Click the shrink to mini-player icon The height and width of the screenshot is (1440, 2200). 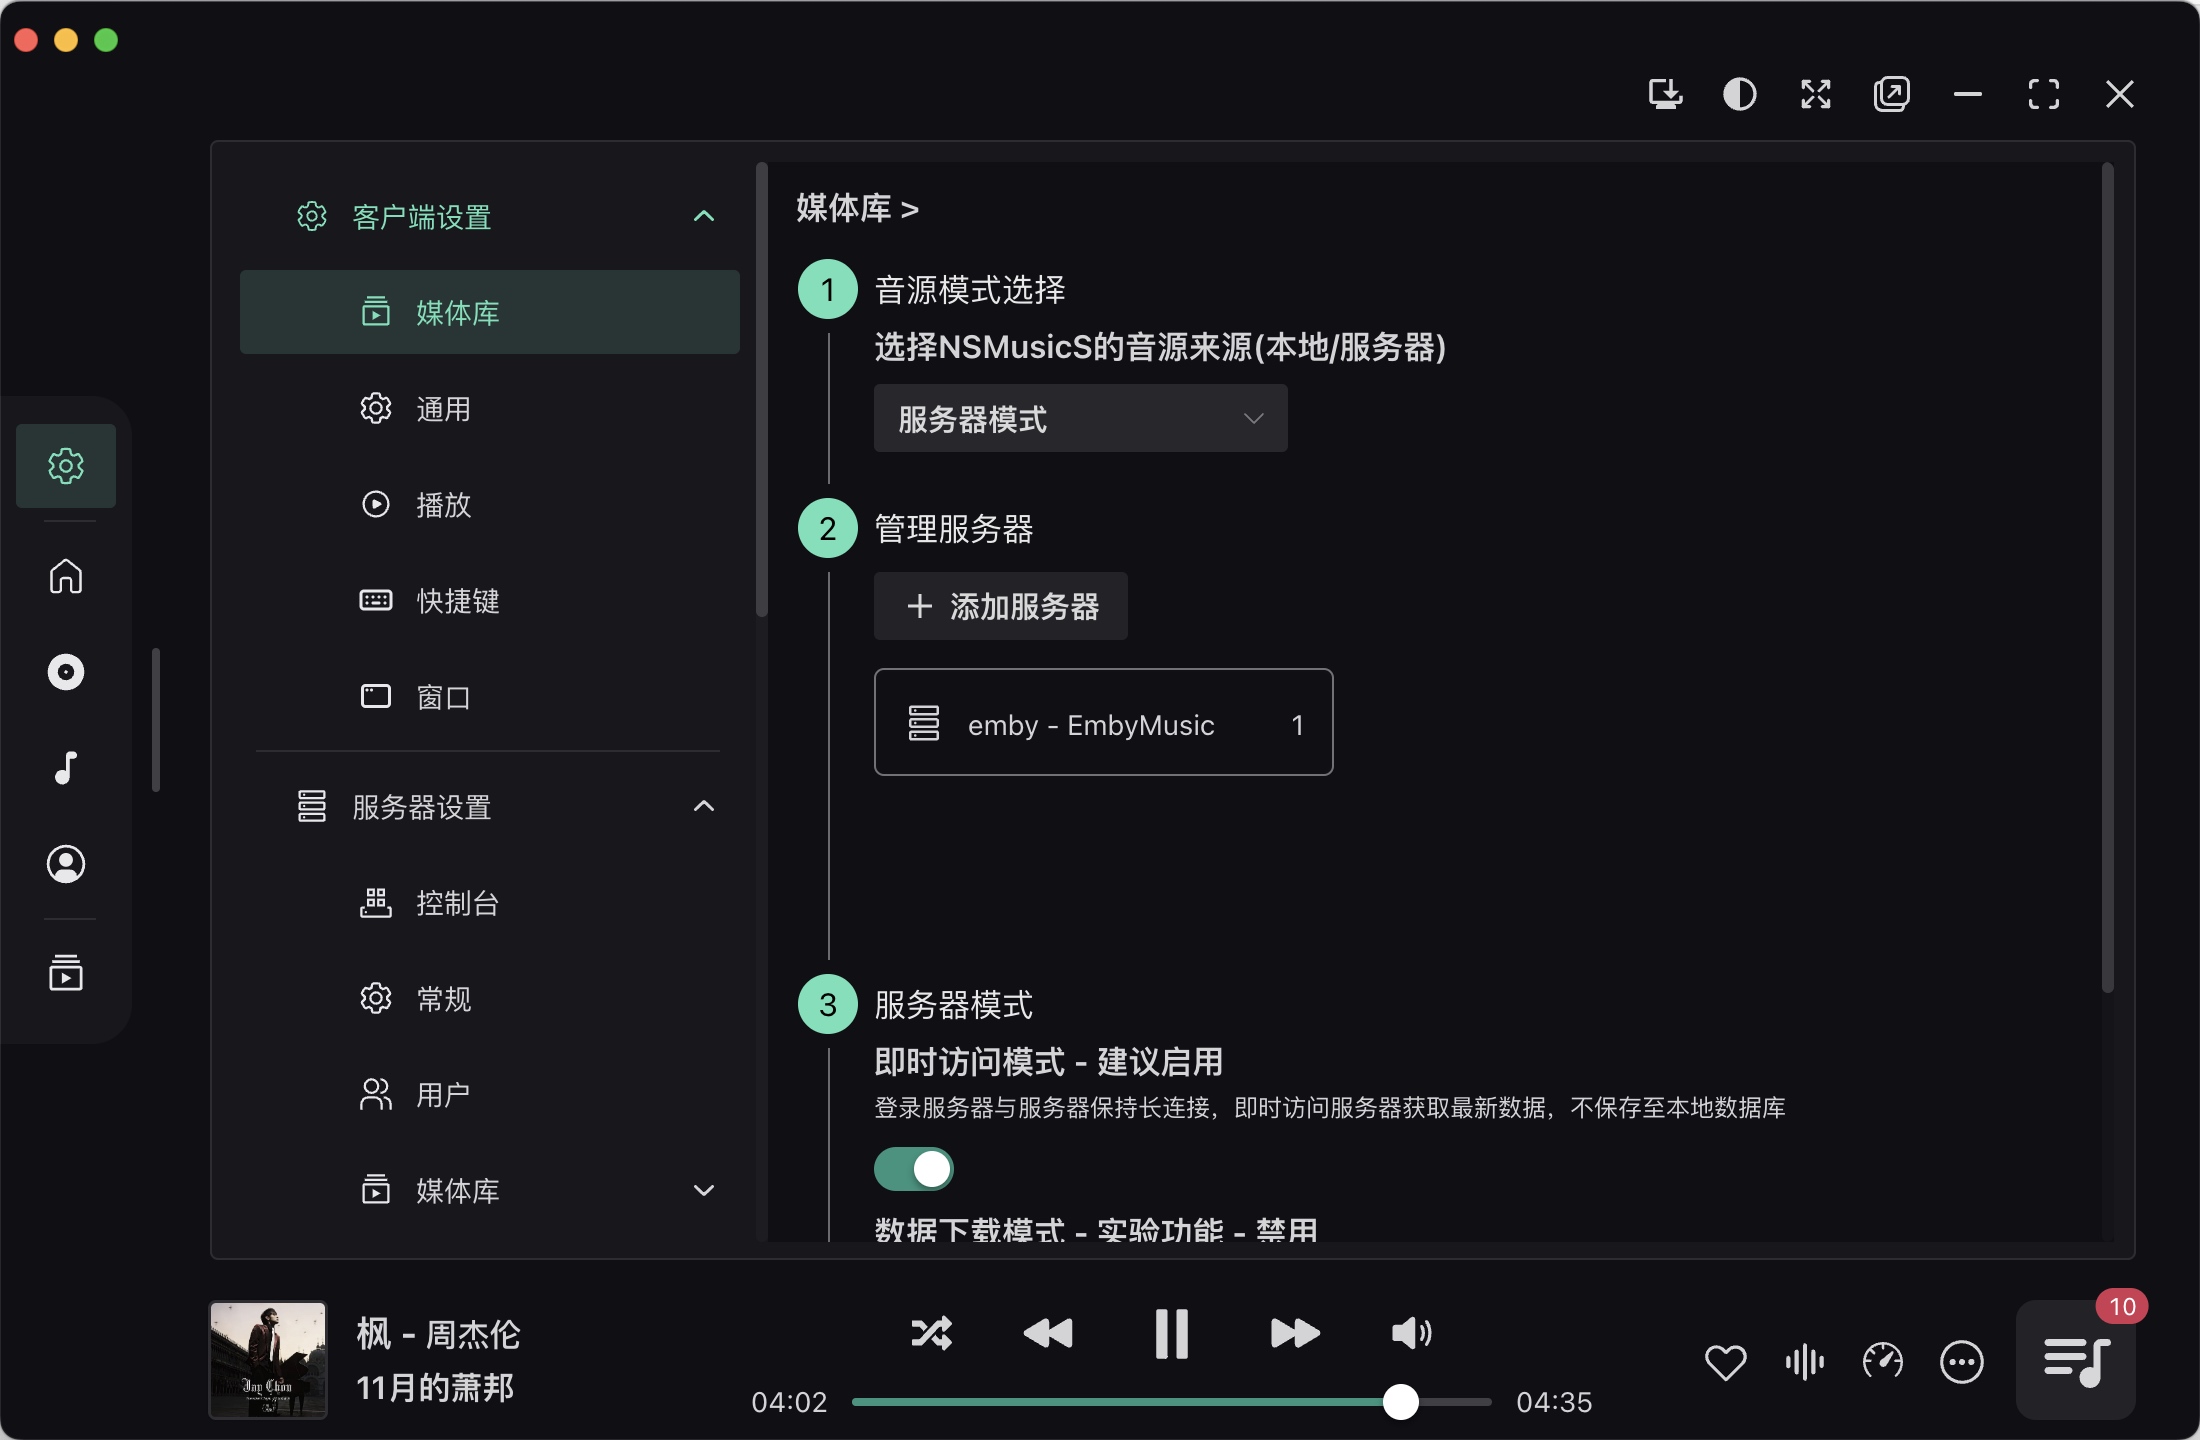coord(1816,94)
